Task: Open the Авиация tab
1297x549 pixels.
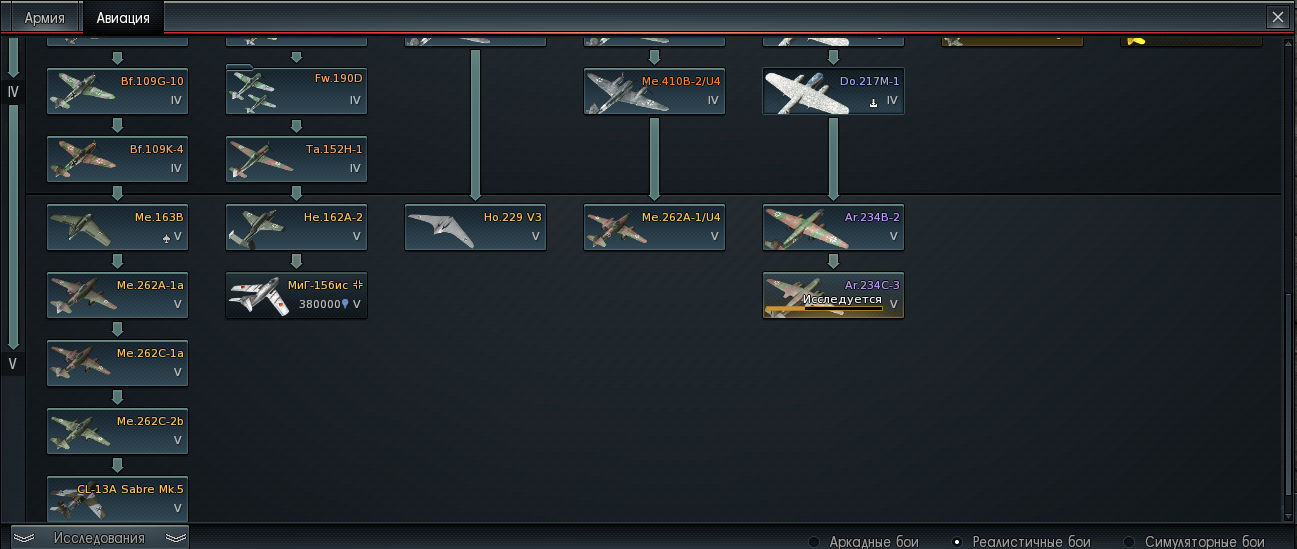Action: pos(123,18)
